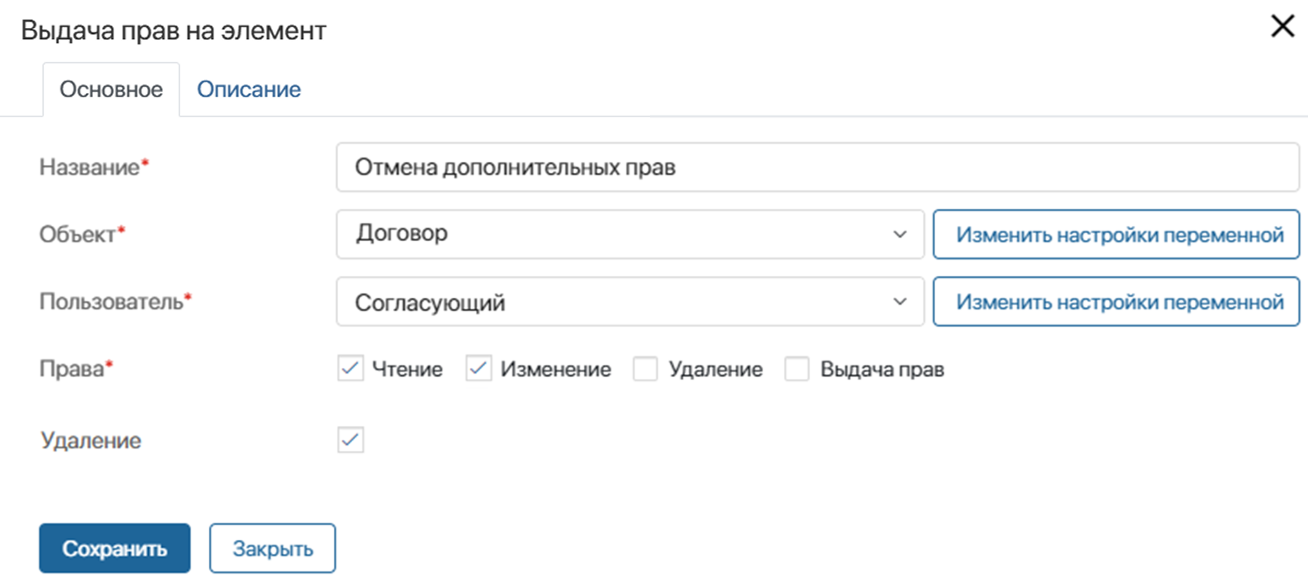Click the Сохранить button

tap(115, 549)
